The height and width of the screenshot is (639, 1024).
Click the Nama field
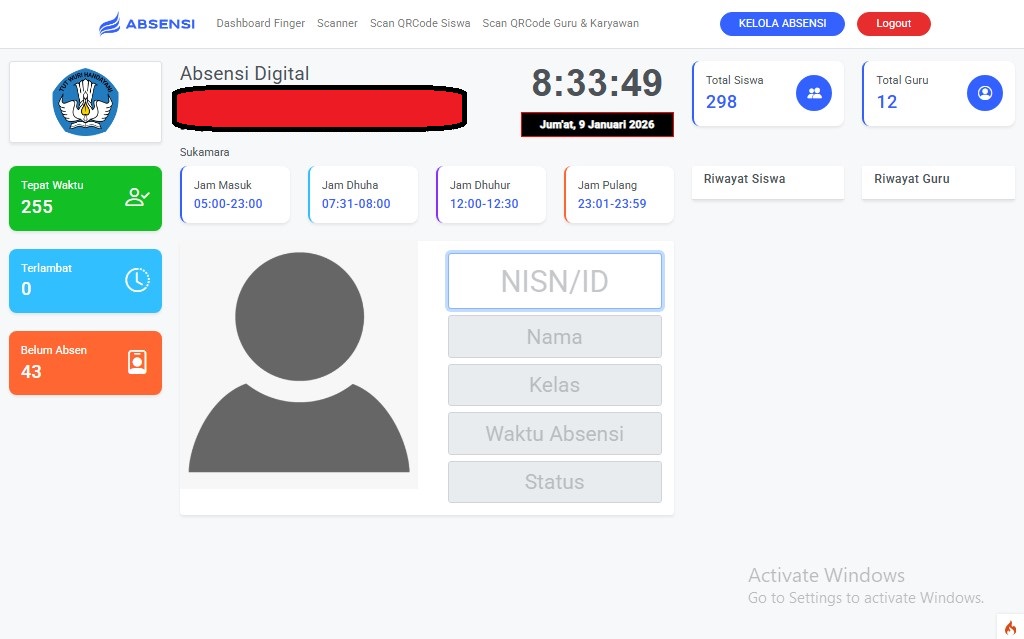[x=554, y=337]
